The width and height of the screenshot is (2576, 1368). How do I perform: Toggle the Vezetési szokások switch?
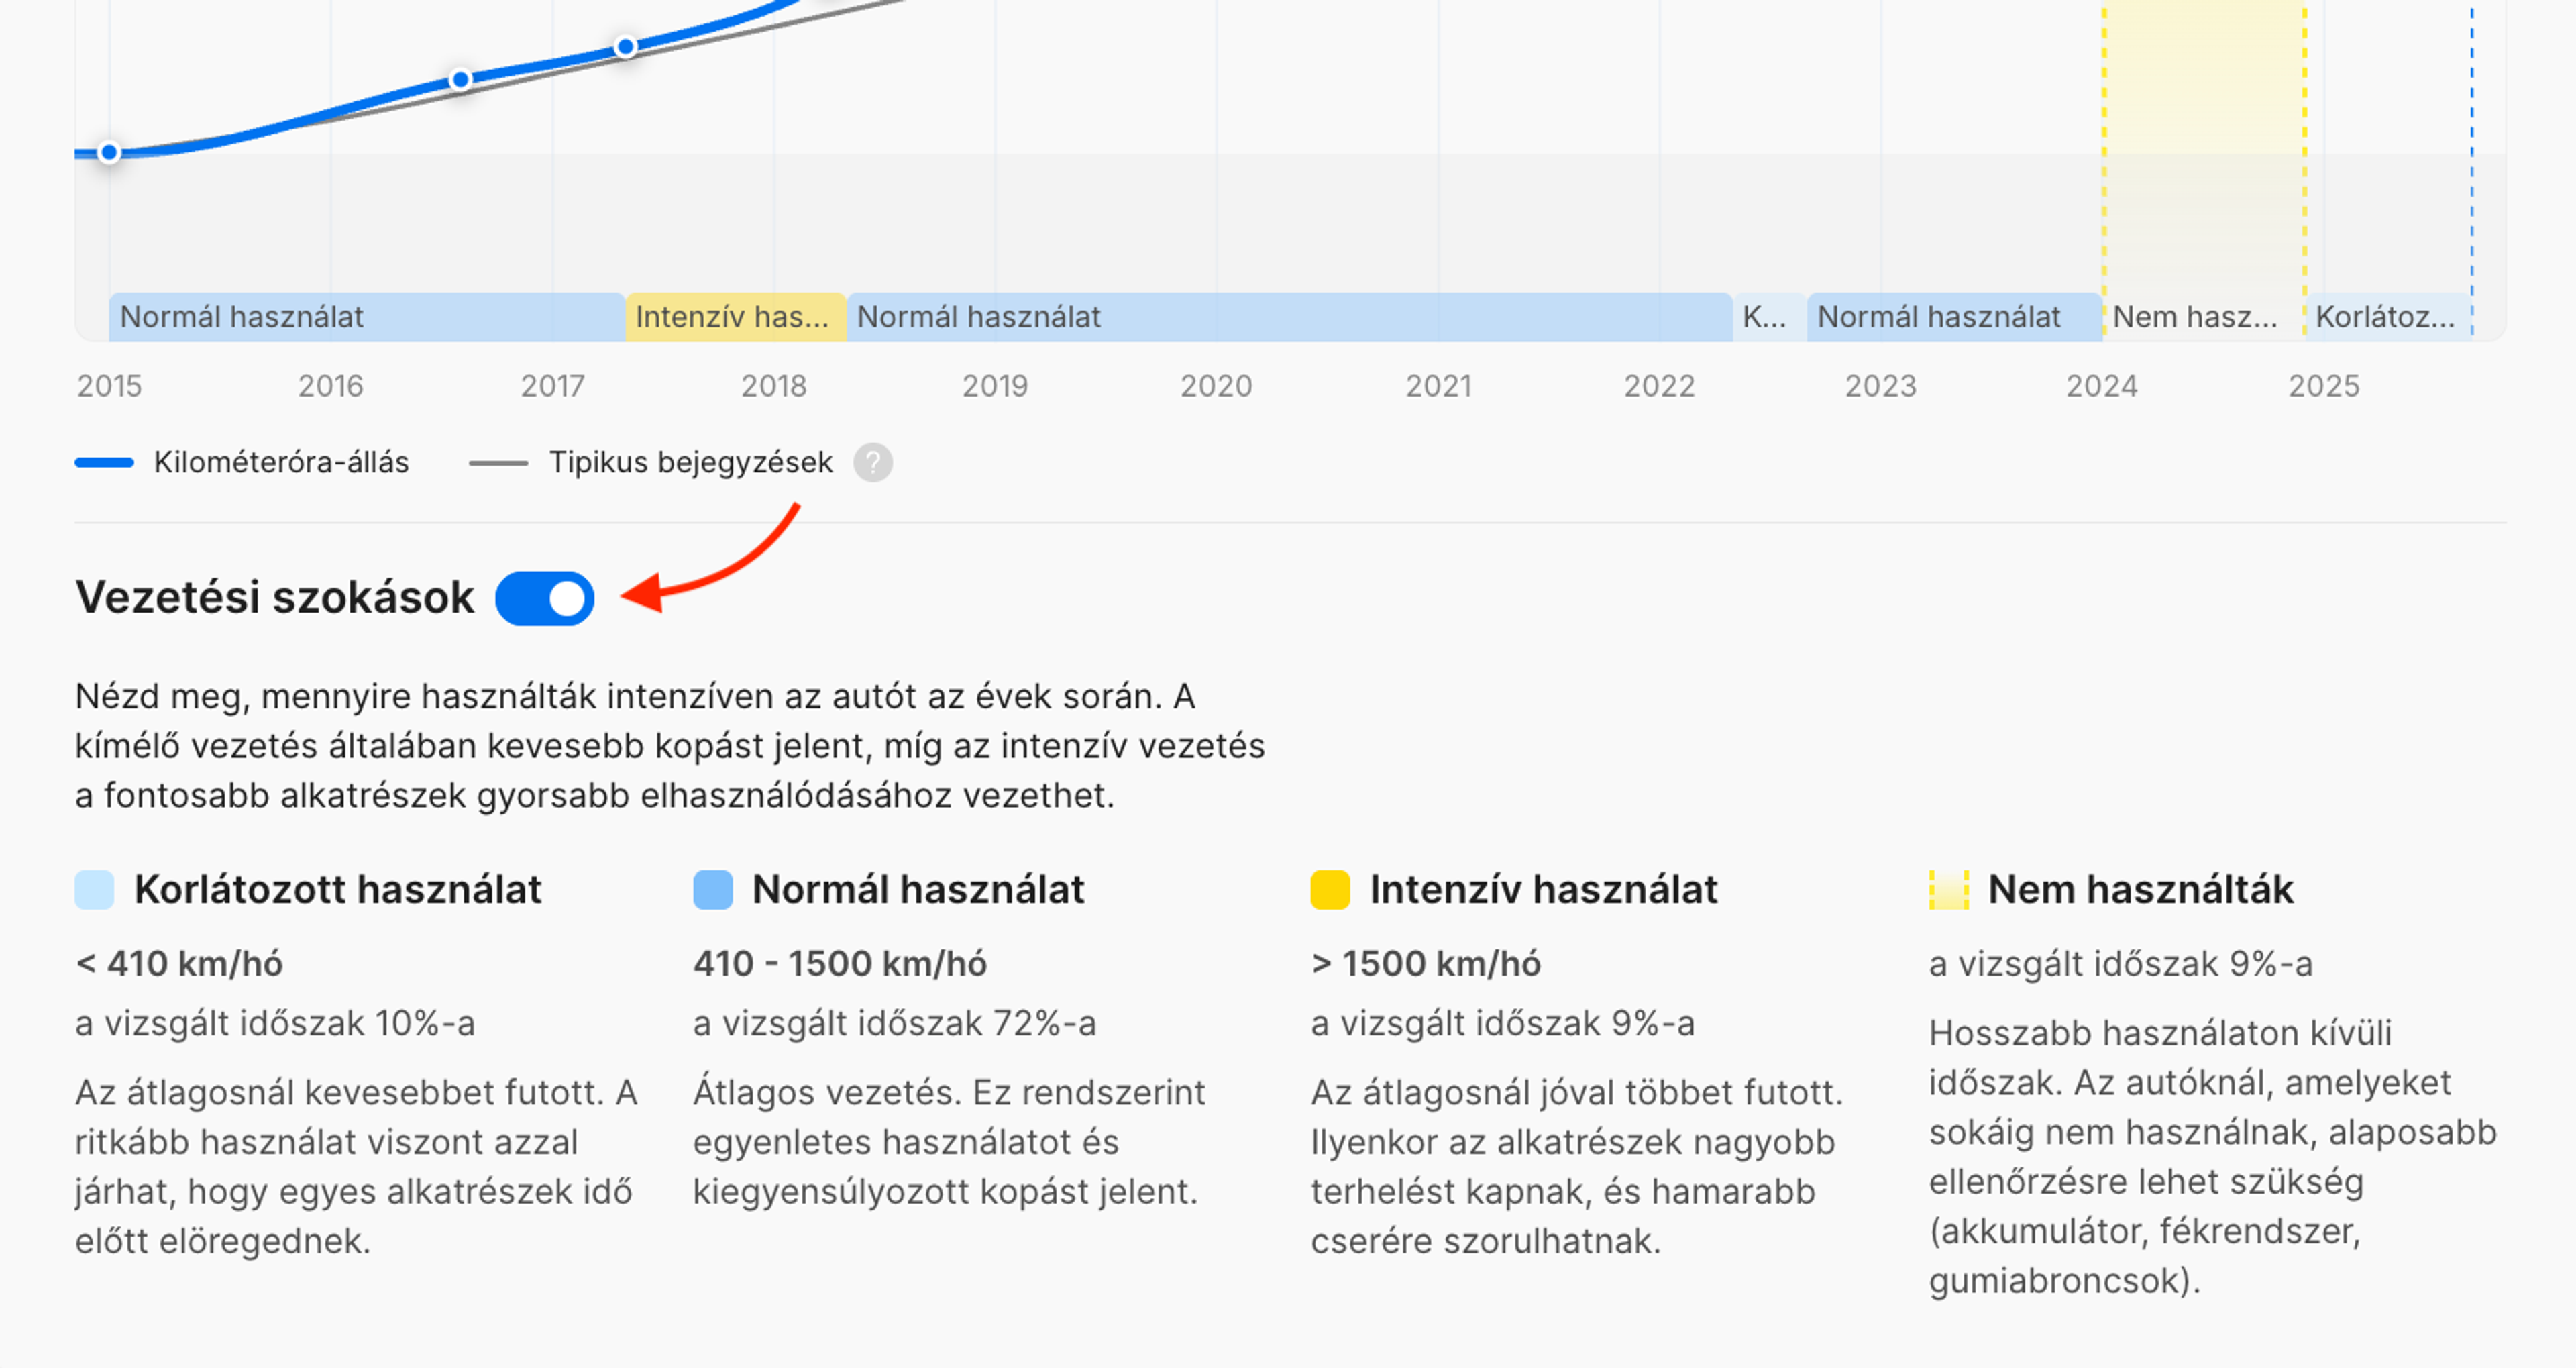(545, 598)
